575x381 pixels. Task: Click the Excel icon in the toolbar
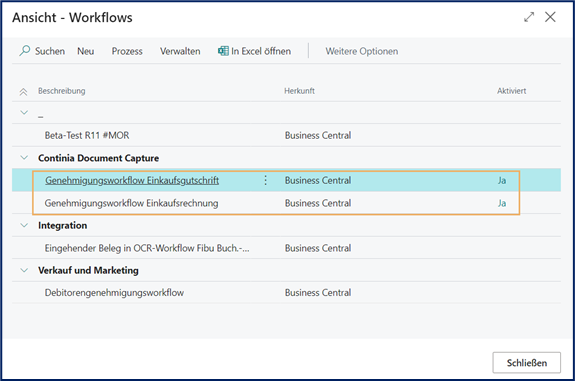pos(223,51)
